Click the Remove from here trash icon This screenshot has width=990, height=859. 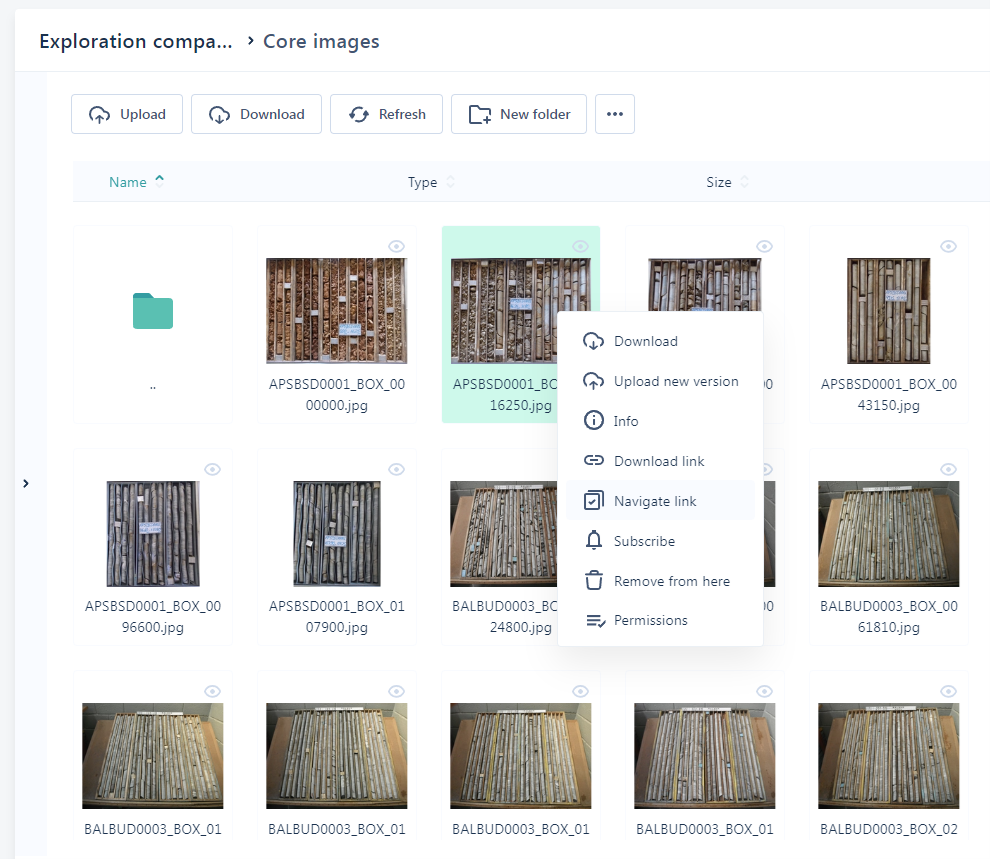tap(594, 581)
